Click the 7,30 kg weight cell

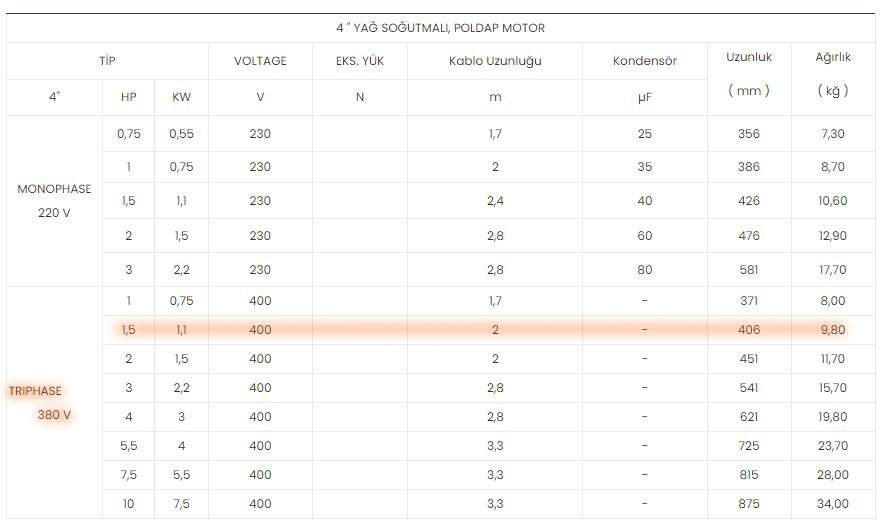click(x=833, y=134)
